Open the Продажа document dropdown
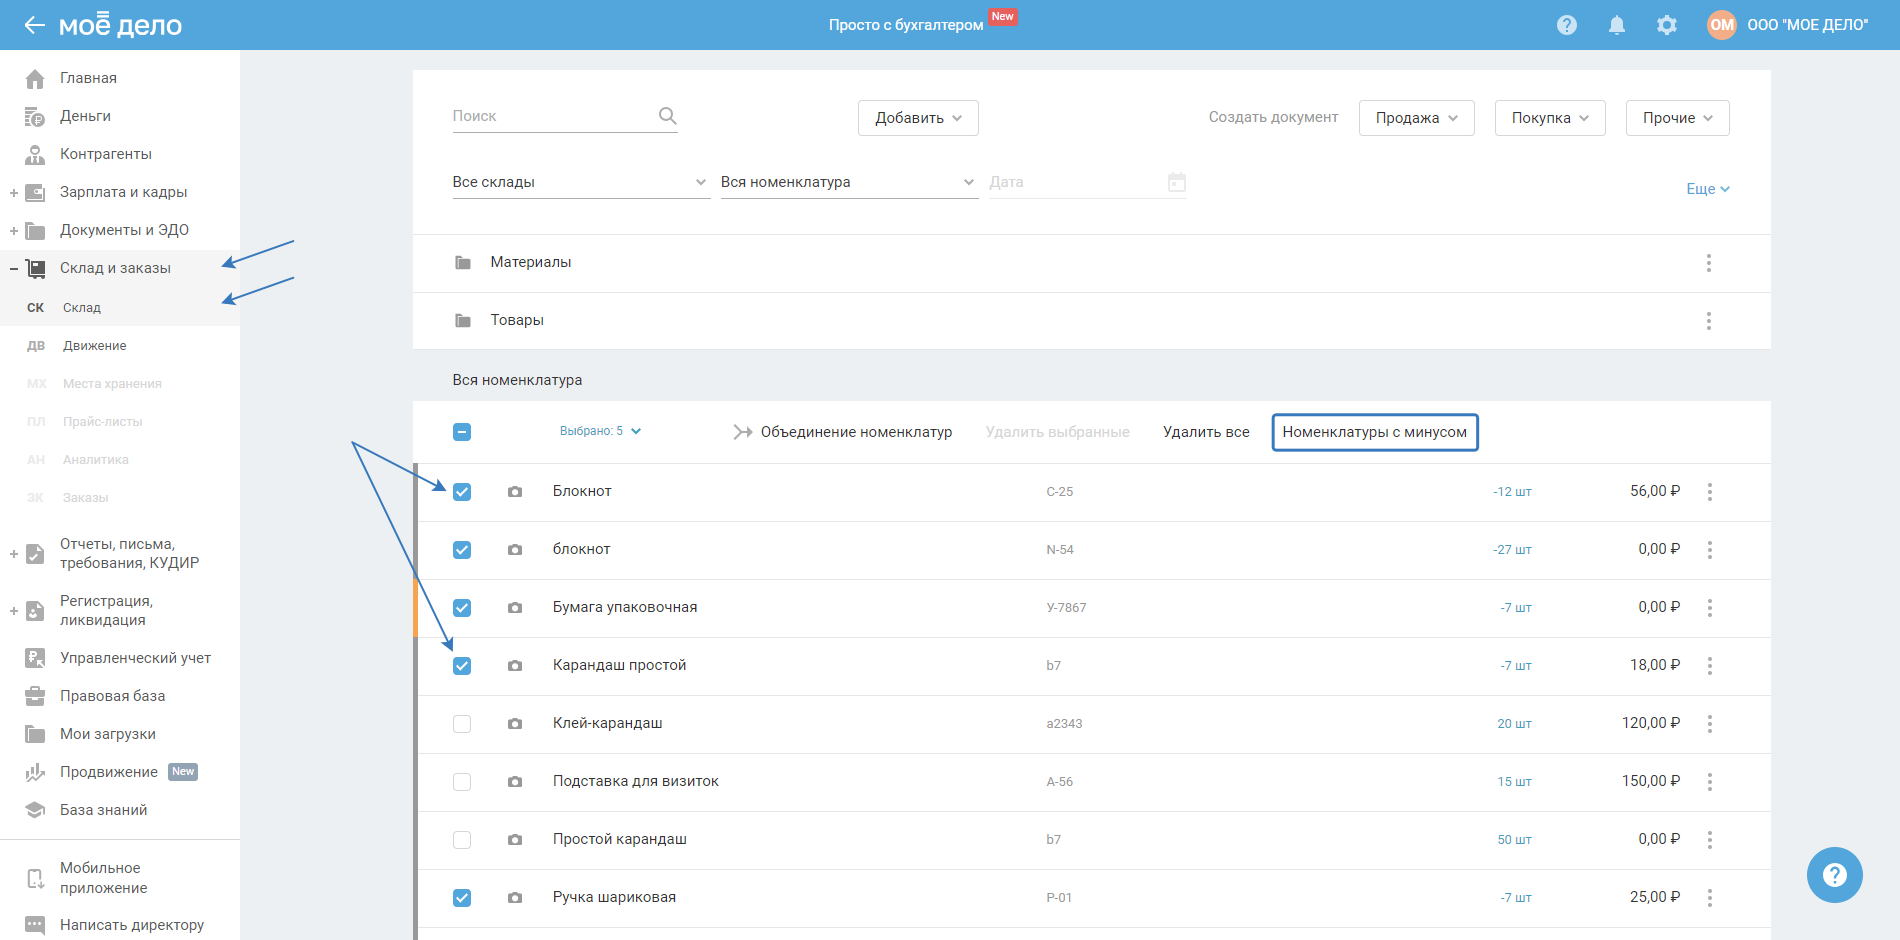The image size is (1900, 940). coord(1415,118)
